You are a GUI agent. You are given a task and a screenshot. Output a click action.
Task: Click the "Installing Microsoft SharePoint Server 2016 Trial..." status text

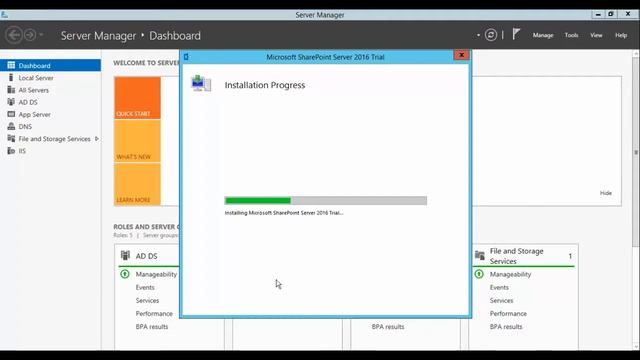tap(284, 213)
